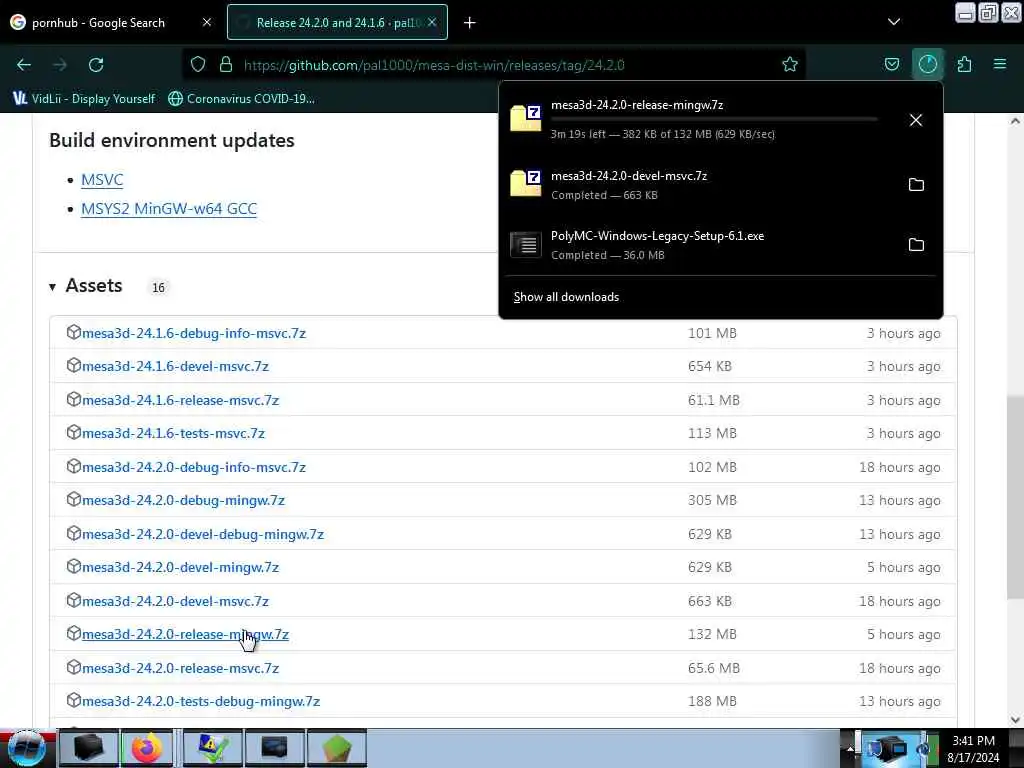This screenshot has width=1024, height=768.
Task: Save page to Pocket
Action: pos(891,65)
